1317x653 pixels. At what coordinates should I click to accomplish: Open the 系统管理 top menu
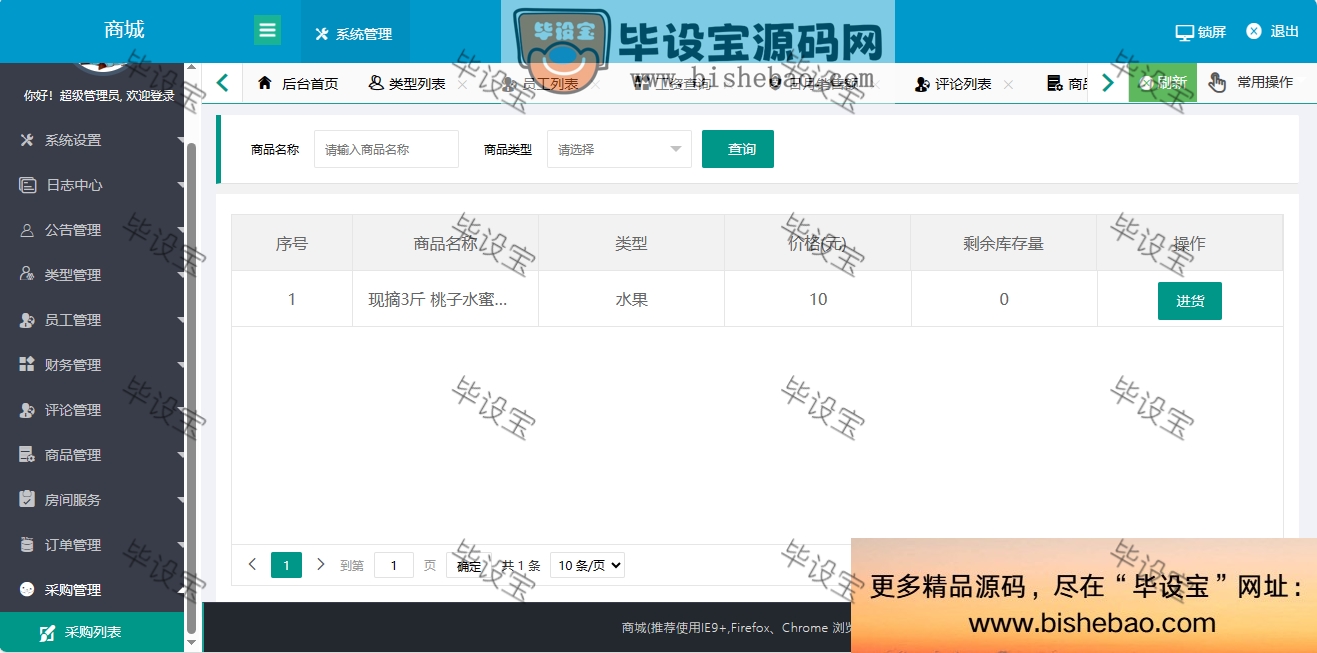354,33
